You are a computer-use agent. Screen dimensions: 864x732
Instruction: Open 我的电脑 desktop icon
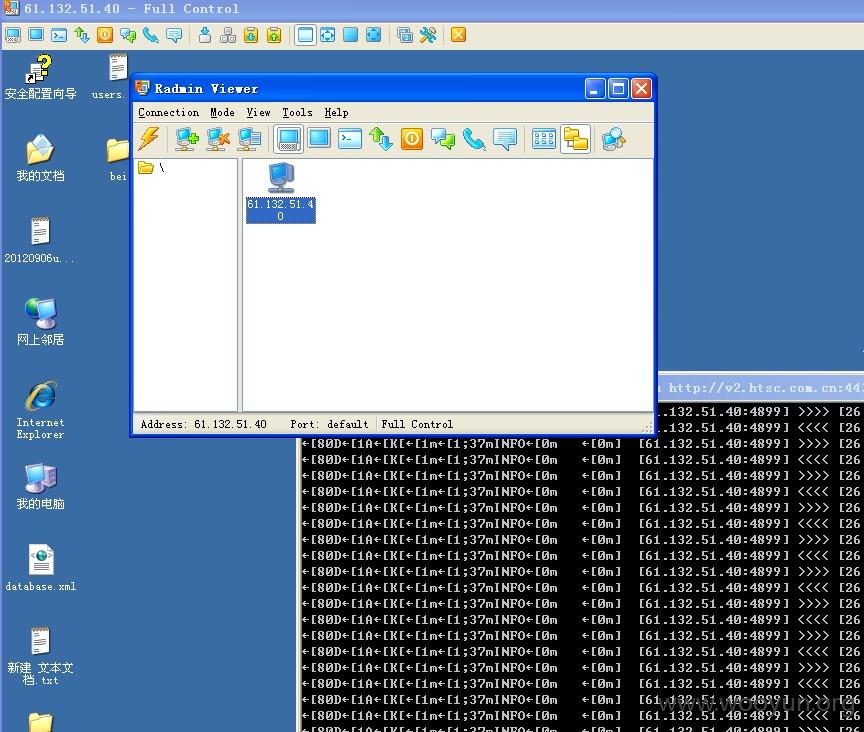point(40,486)
